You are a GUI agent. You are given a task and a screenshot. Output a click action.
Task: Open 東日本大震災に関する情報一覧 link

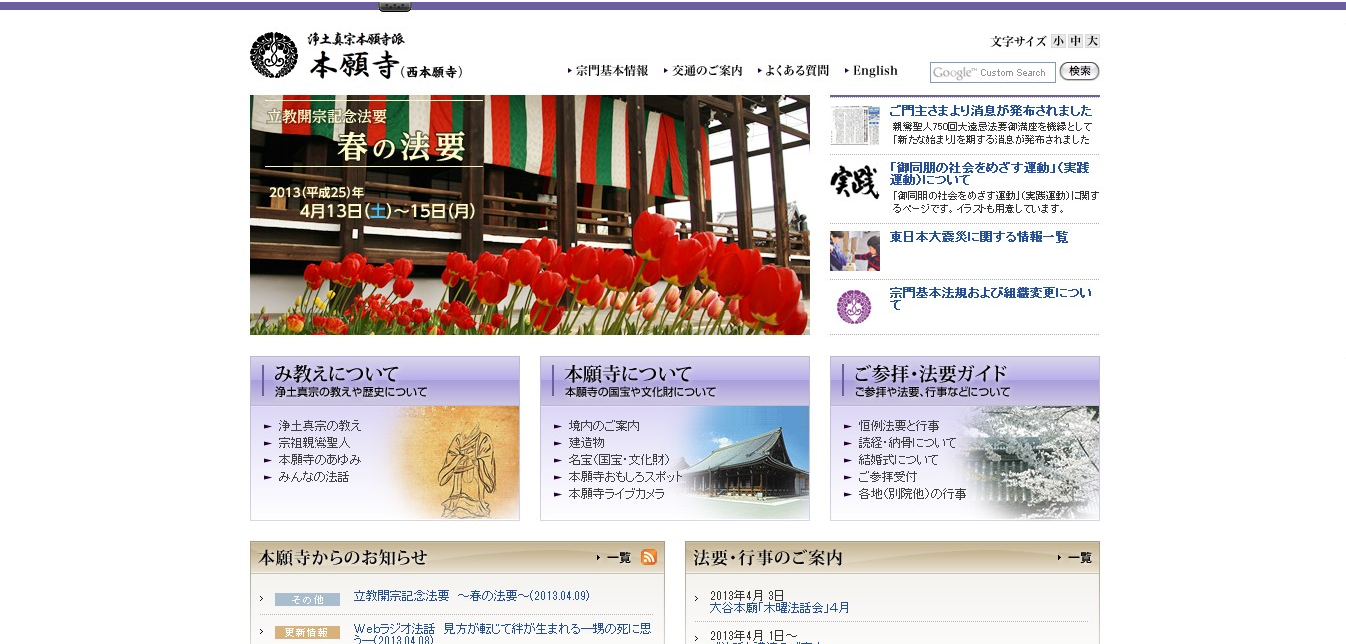pos(979,237)
